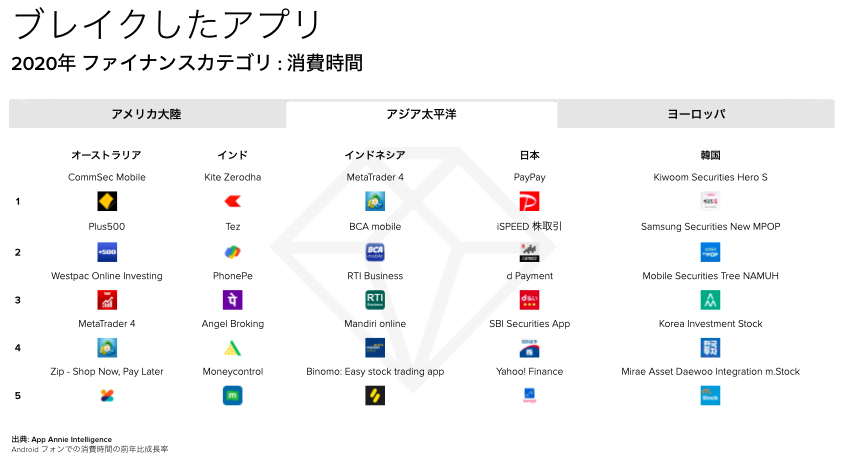Image resolution: width=844 pixels, height=461 pixels.
Task: Switch to the アメリカ大陸 tab
Action: (x=147, y=114)
